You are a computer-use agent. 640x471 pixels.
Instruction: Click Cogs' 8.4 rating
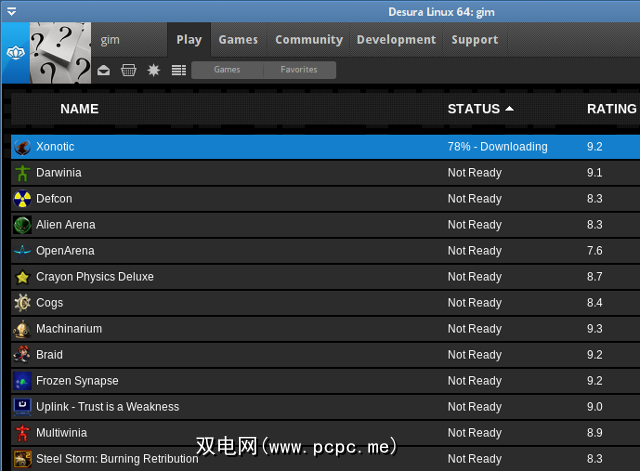[595, 303]
